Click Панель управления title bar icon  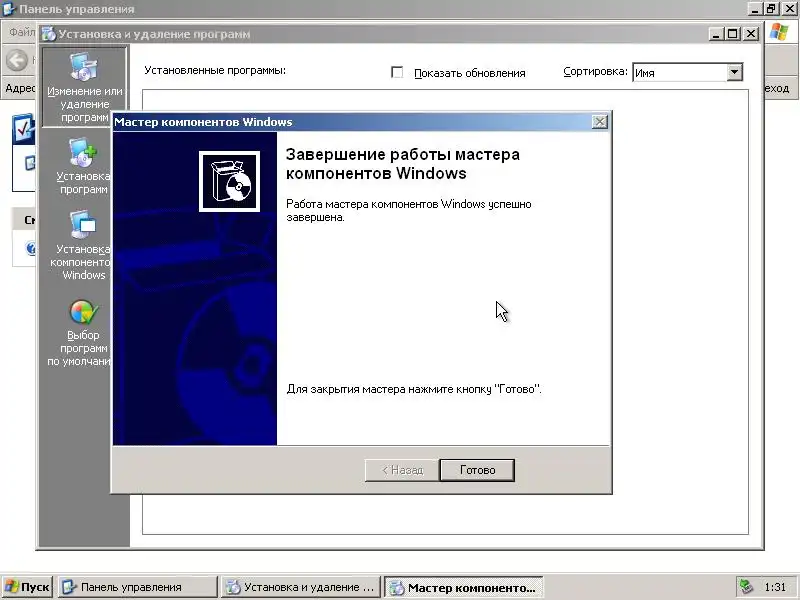[x=9, y=9]
